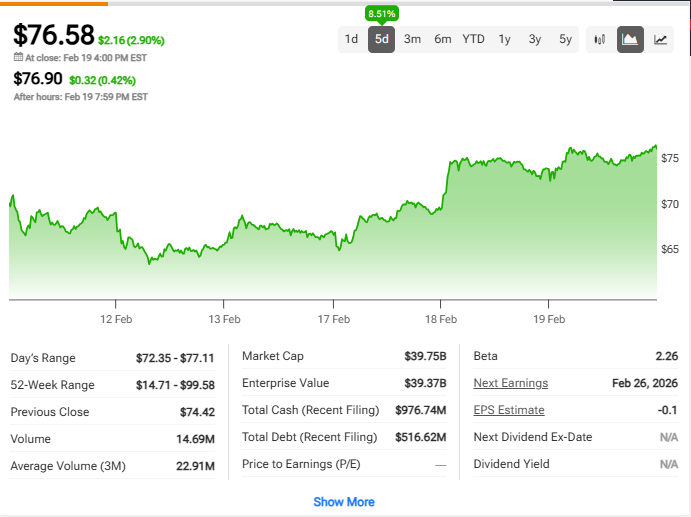Open the Next Earnings link
This screenshot has height=517, width=691.
click(510, 383)
